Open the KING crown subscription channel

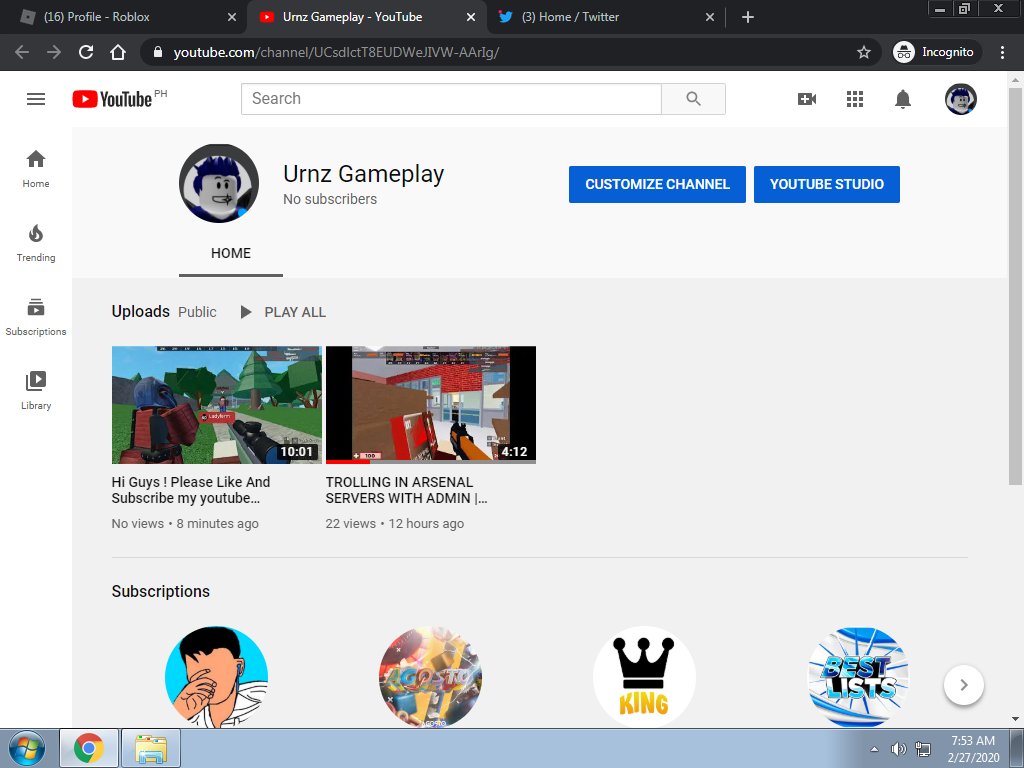pyautogui.click(x=644, y=677)
